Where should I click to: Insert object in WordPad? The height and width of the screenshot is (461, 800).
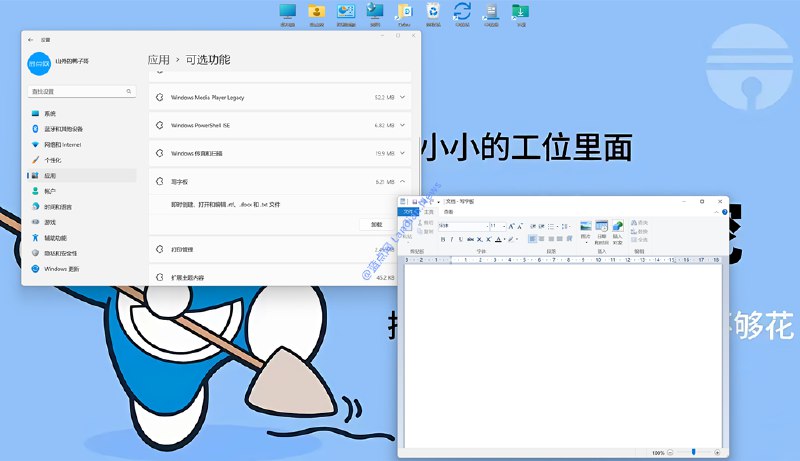(617, 232)
